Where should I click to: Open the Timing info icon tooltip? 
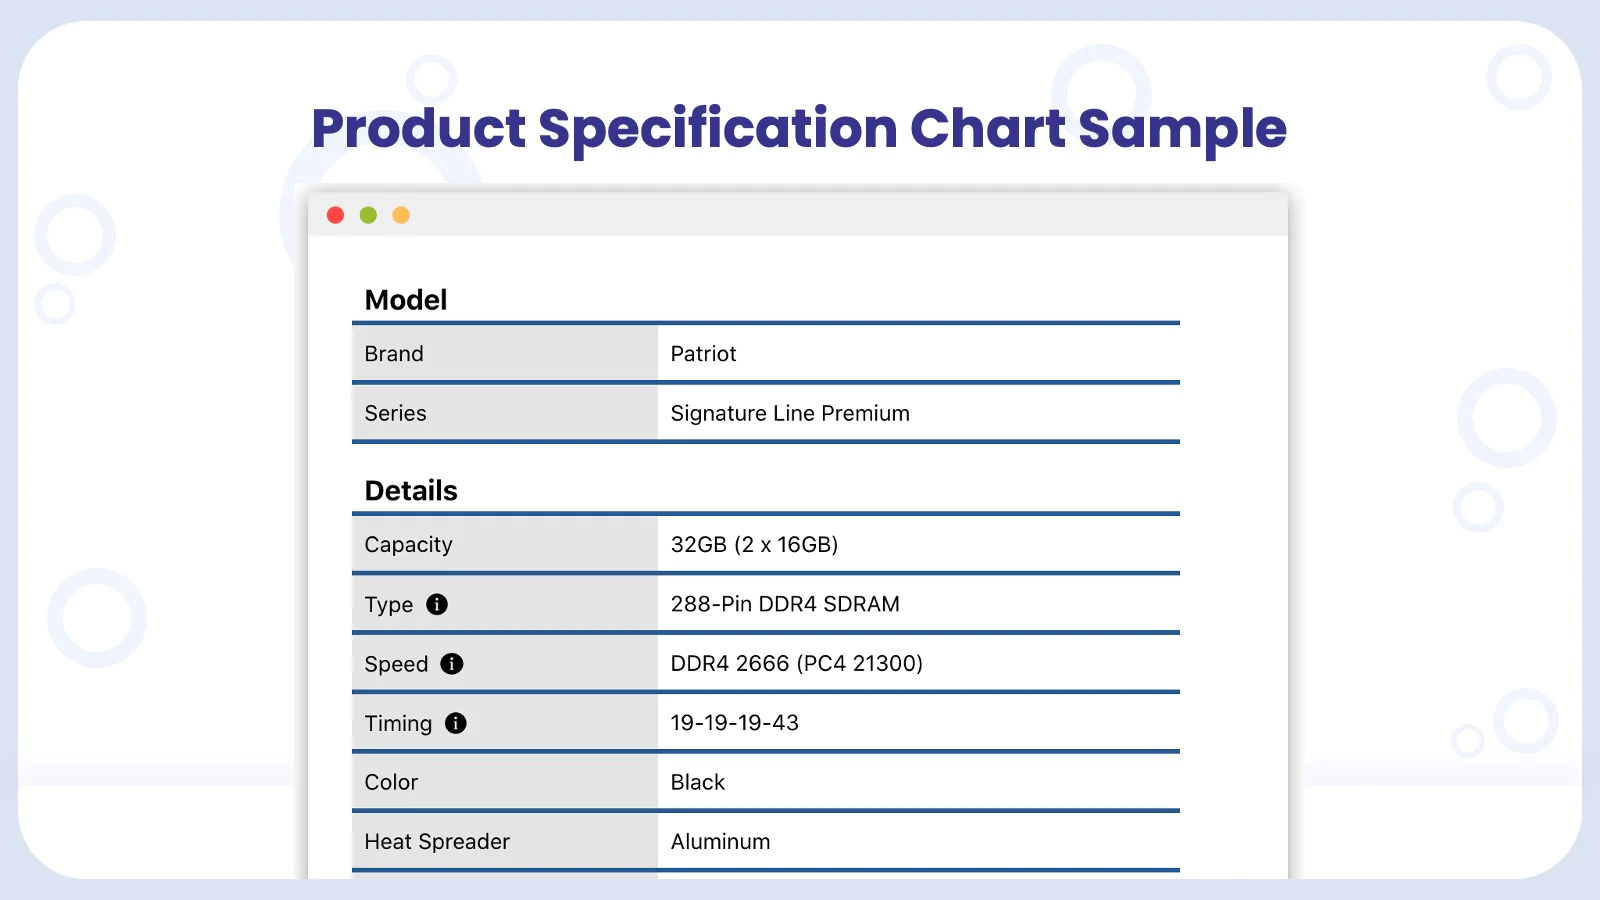click(456, 723)
